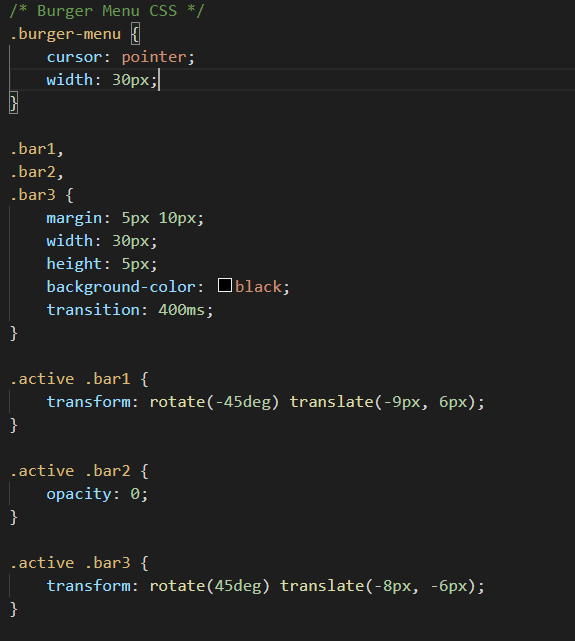Click 'rotate(-45deg)' transform function
The image size is (575, 641).
214,402
